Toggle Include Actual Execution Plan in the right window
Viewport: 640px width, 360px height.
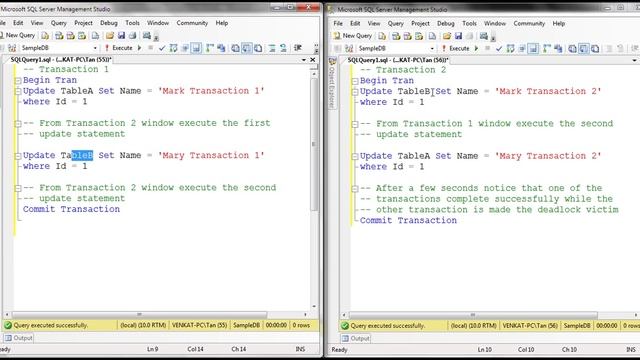point(547,49)
